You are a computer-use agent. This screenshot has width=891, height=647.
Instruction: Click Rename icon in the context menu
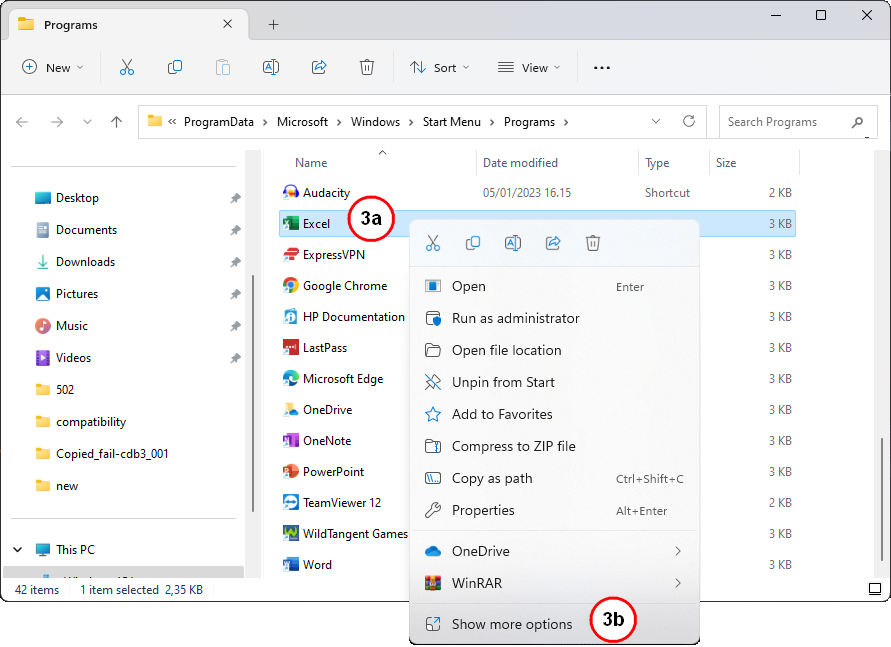point(513,243)
